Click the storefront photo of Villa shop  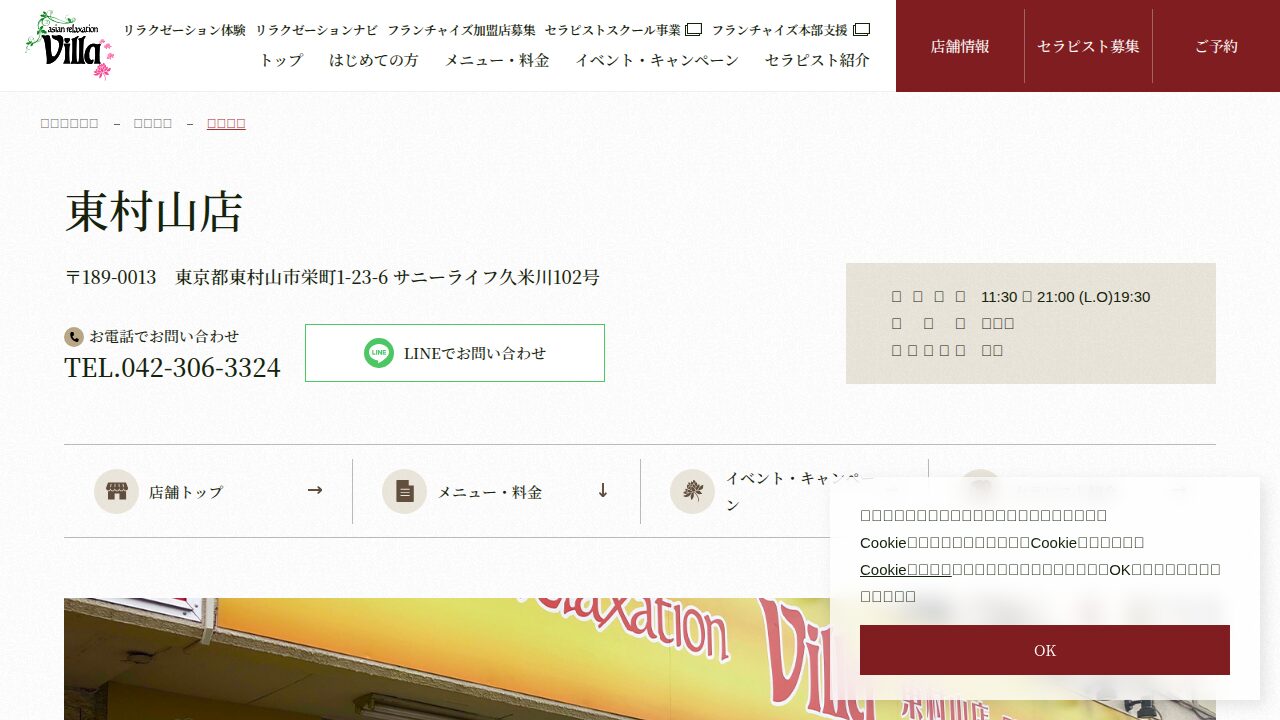click(x=640, y=659)
